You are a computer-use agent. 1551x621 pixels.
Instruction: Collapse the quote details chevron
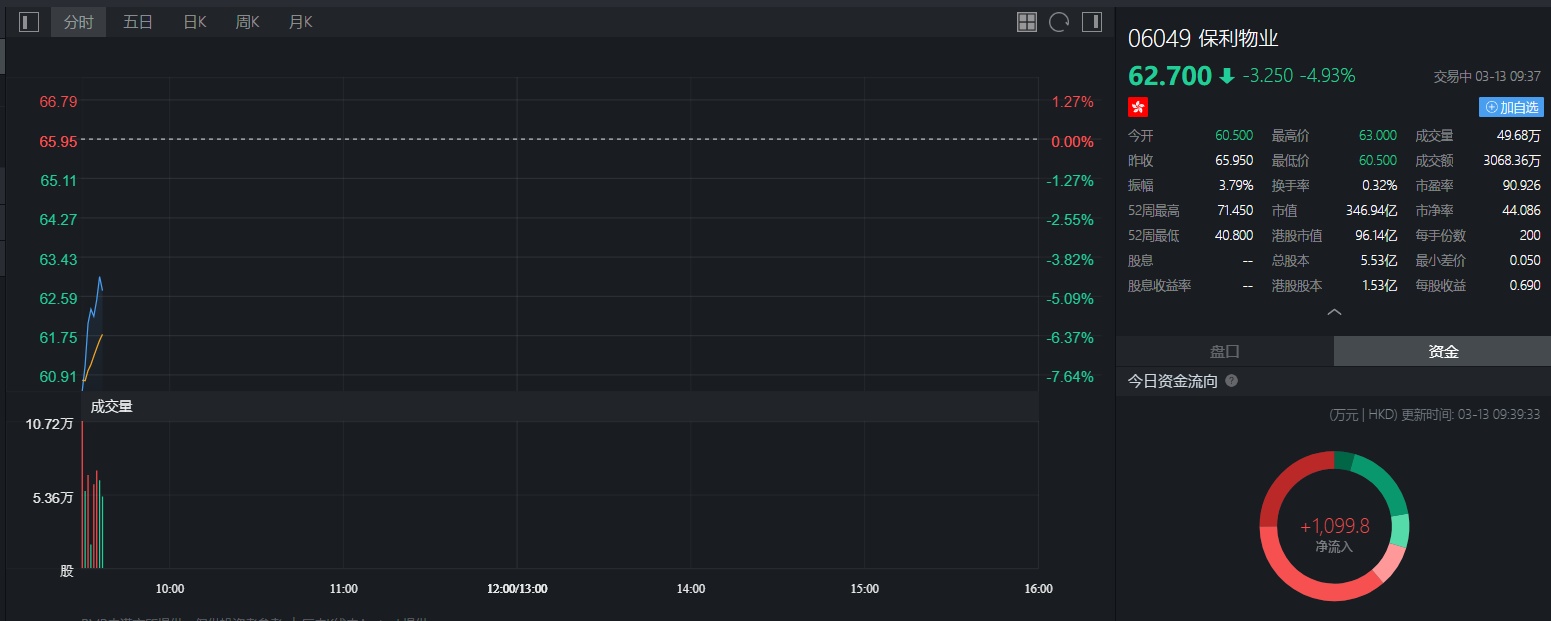point(1334,312)
